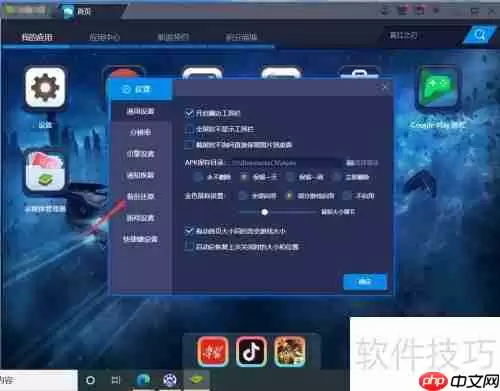
Task: Open the Engine settings sidebar category
Action: [x=141, y=154]
